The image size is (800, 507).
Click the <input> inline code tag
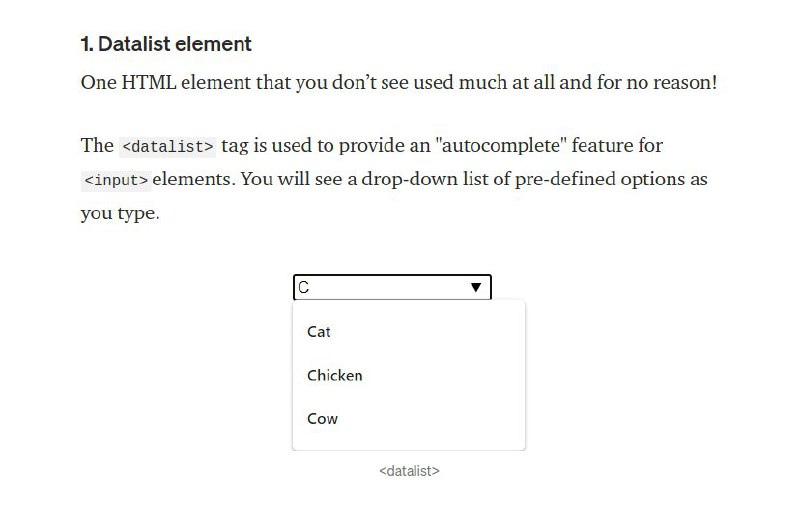(116, 181)
